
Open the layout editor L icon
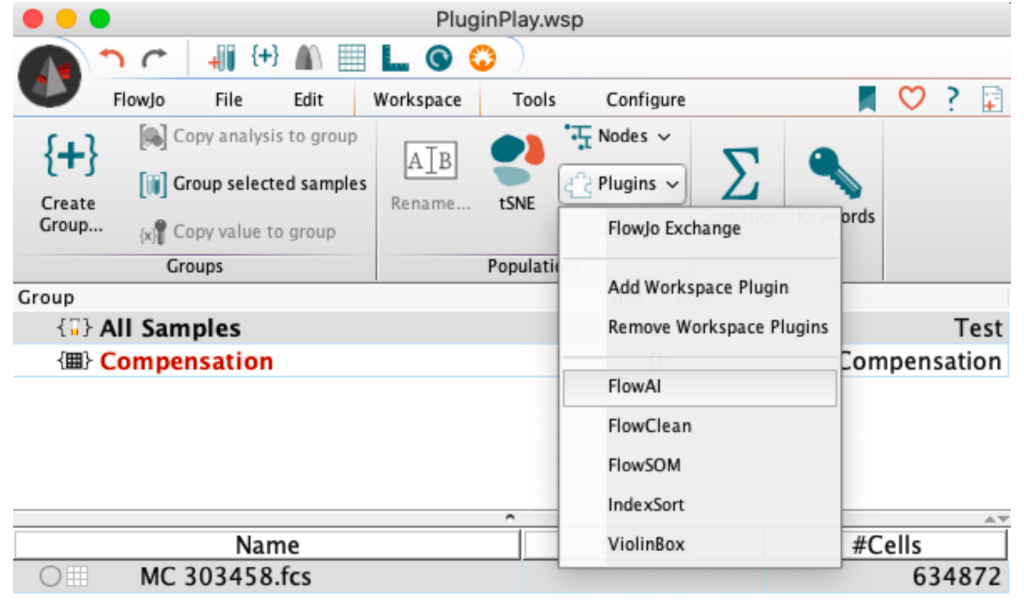[x=395, y=60]
